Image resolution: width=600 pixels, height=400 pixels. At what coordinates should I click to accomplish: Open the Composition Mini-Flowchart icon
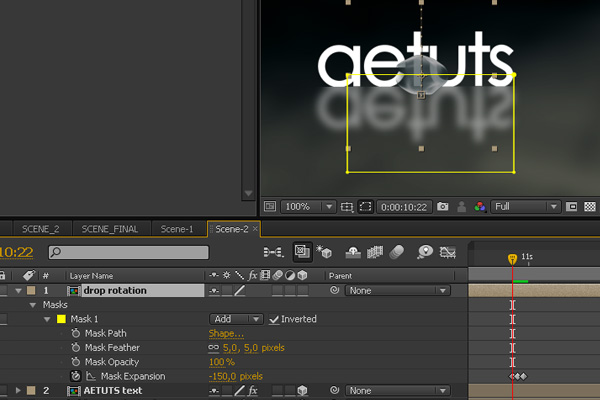pyautogui.click(x=273, y=252)
